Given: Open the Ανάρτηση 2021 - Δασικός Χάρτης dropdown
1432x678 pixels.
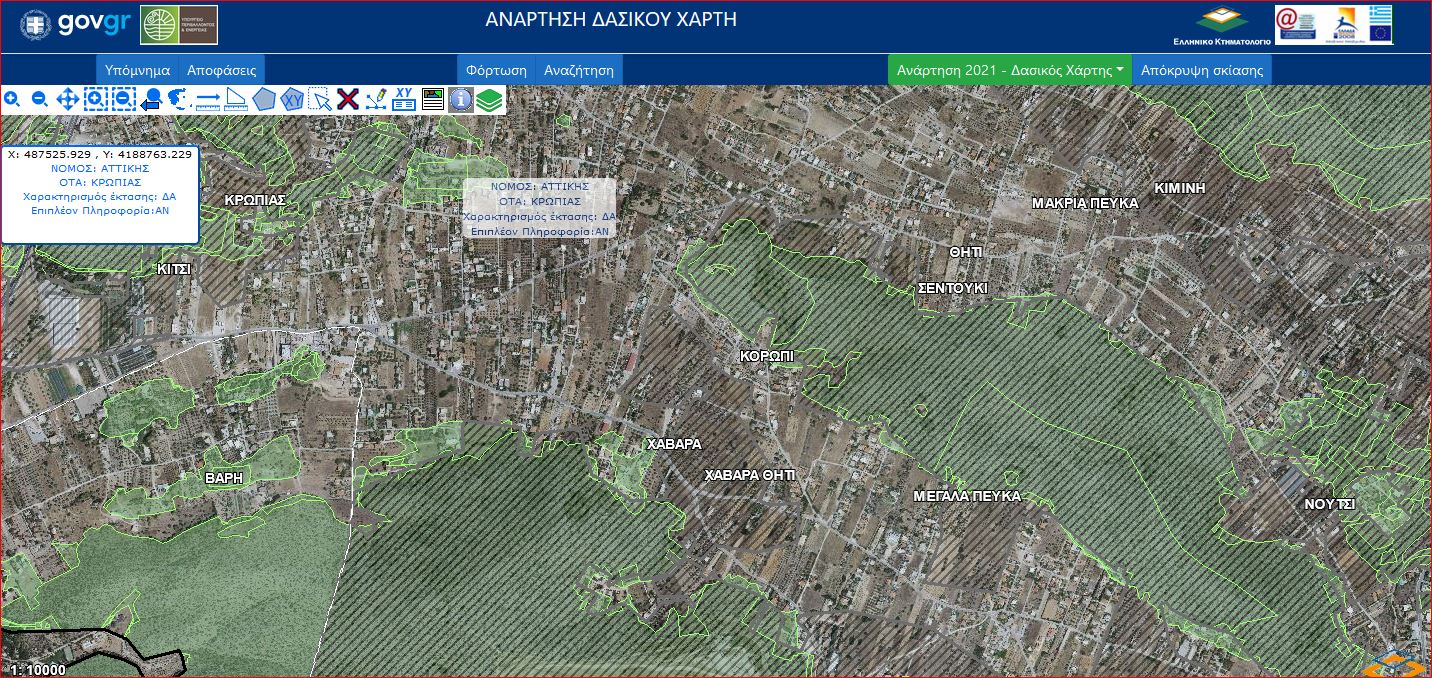Looking at the screenshot, I should click(x=1009, y=69).
